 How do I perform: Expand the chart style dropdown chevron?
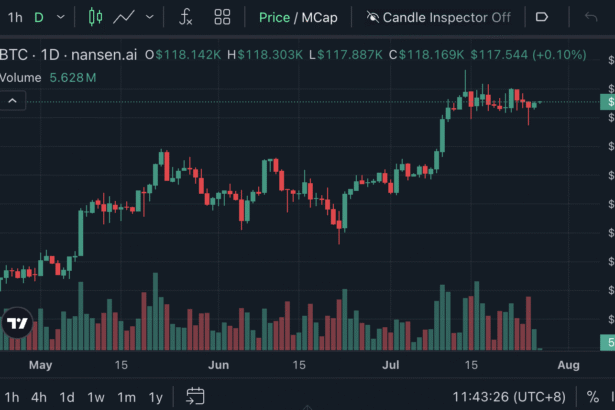pos(150,17)
